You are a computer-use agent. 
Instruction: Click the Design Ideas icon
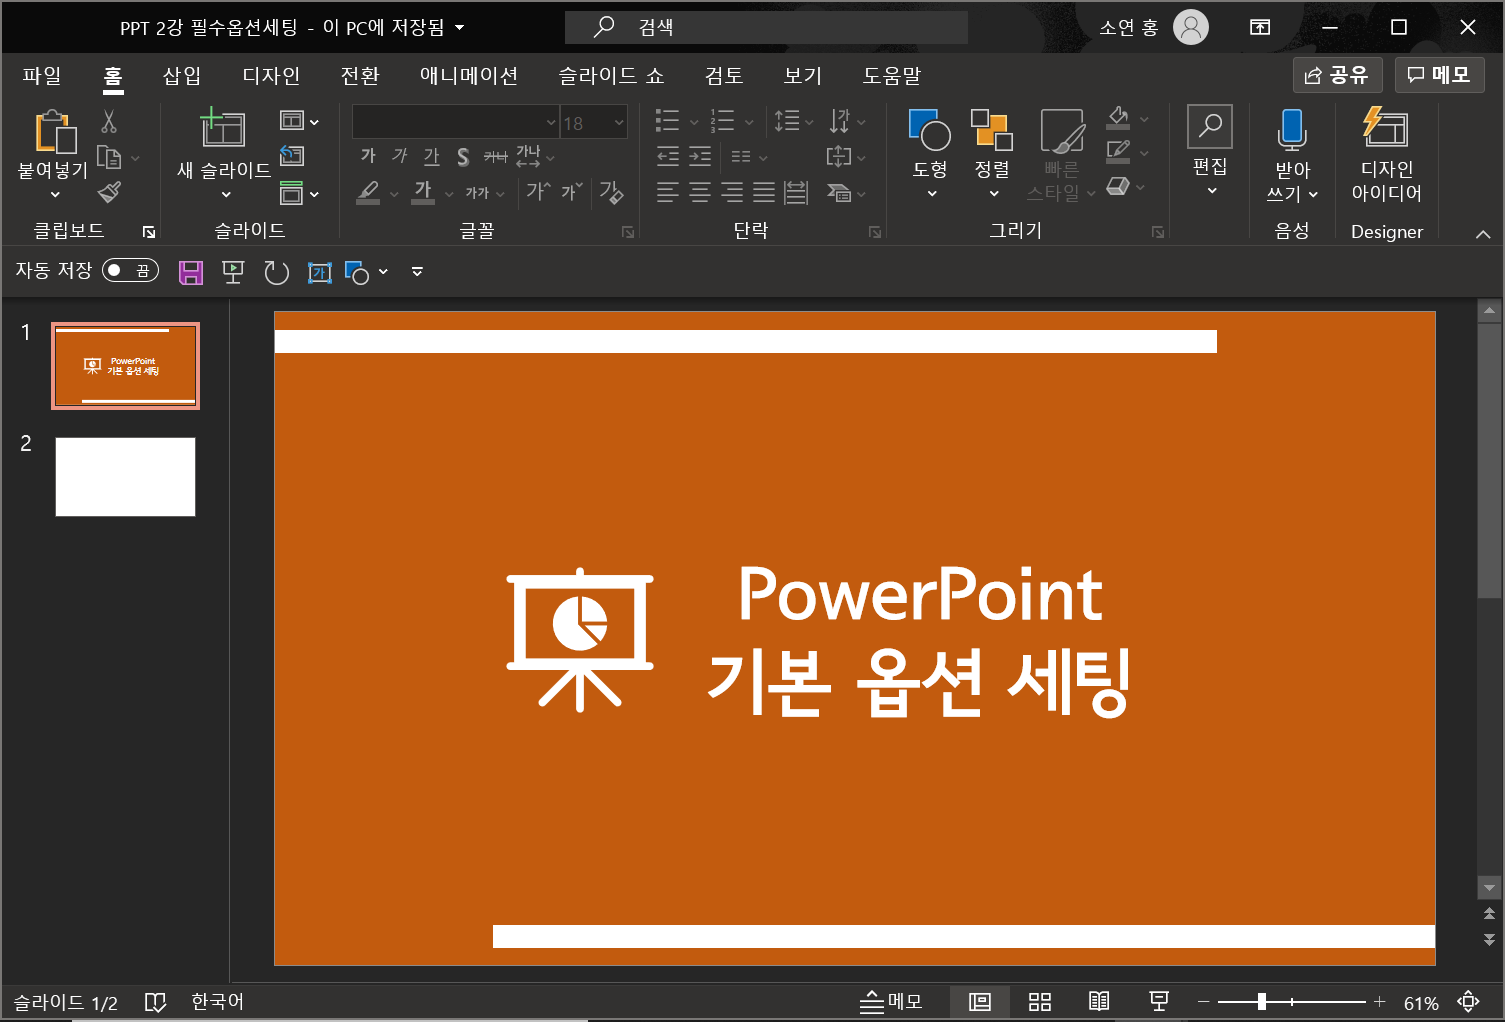[x=1386, y=128]
